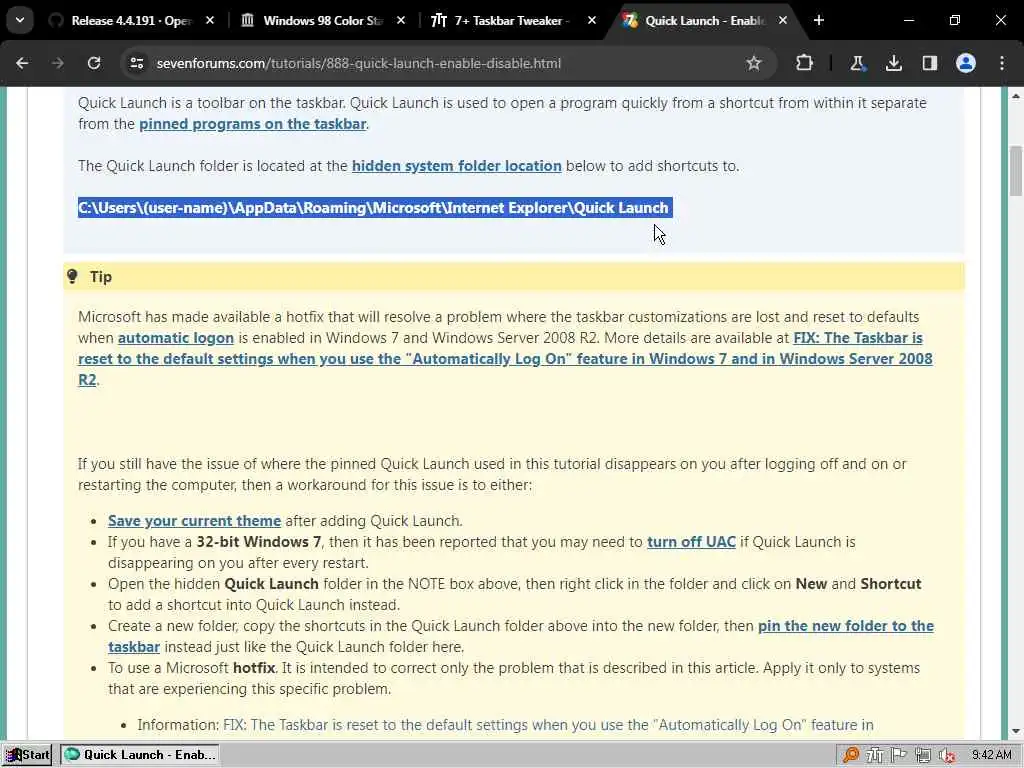Open Chrome three-dot menu
Screen dimensions: 1024x768
(1002, 63)
